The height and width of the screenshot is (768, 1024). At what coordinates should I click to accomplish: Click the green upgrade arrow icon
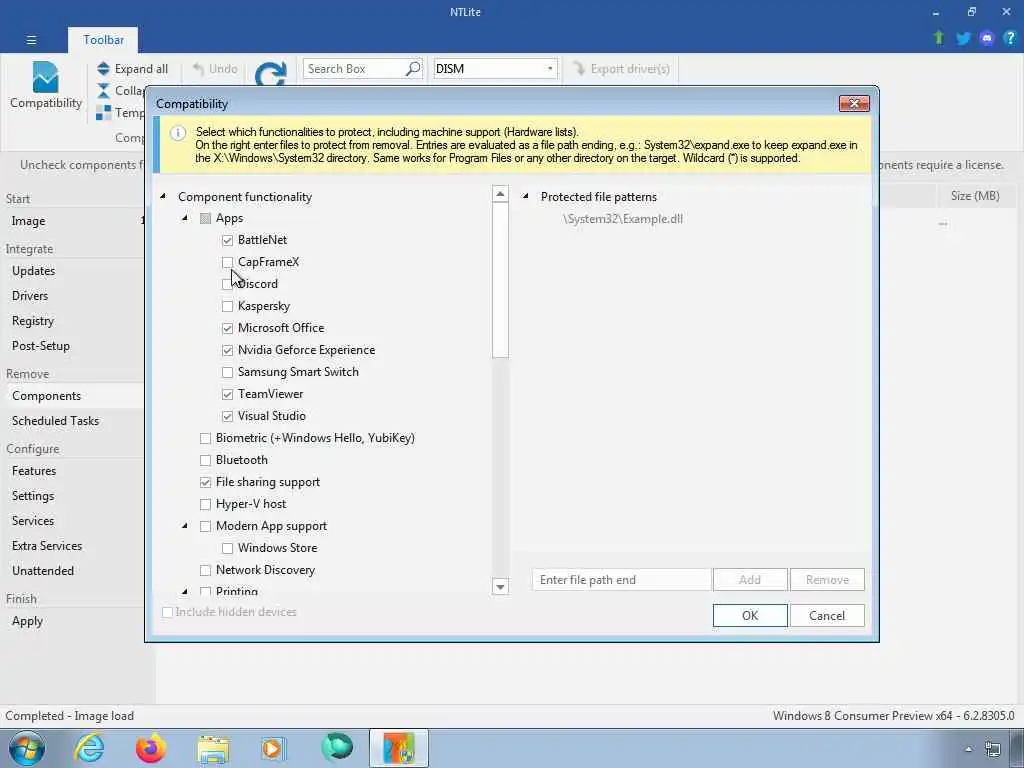938,38
